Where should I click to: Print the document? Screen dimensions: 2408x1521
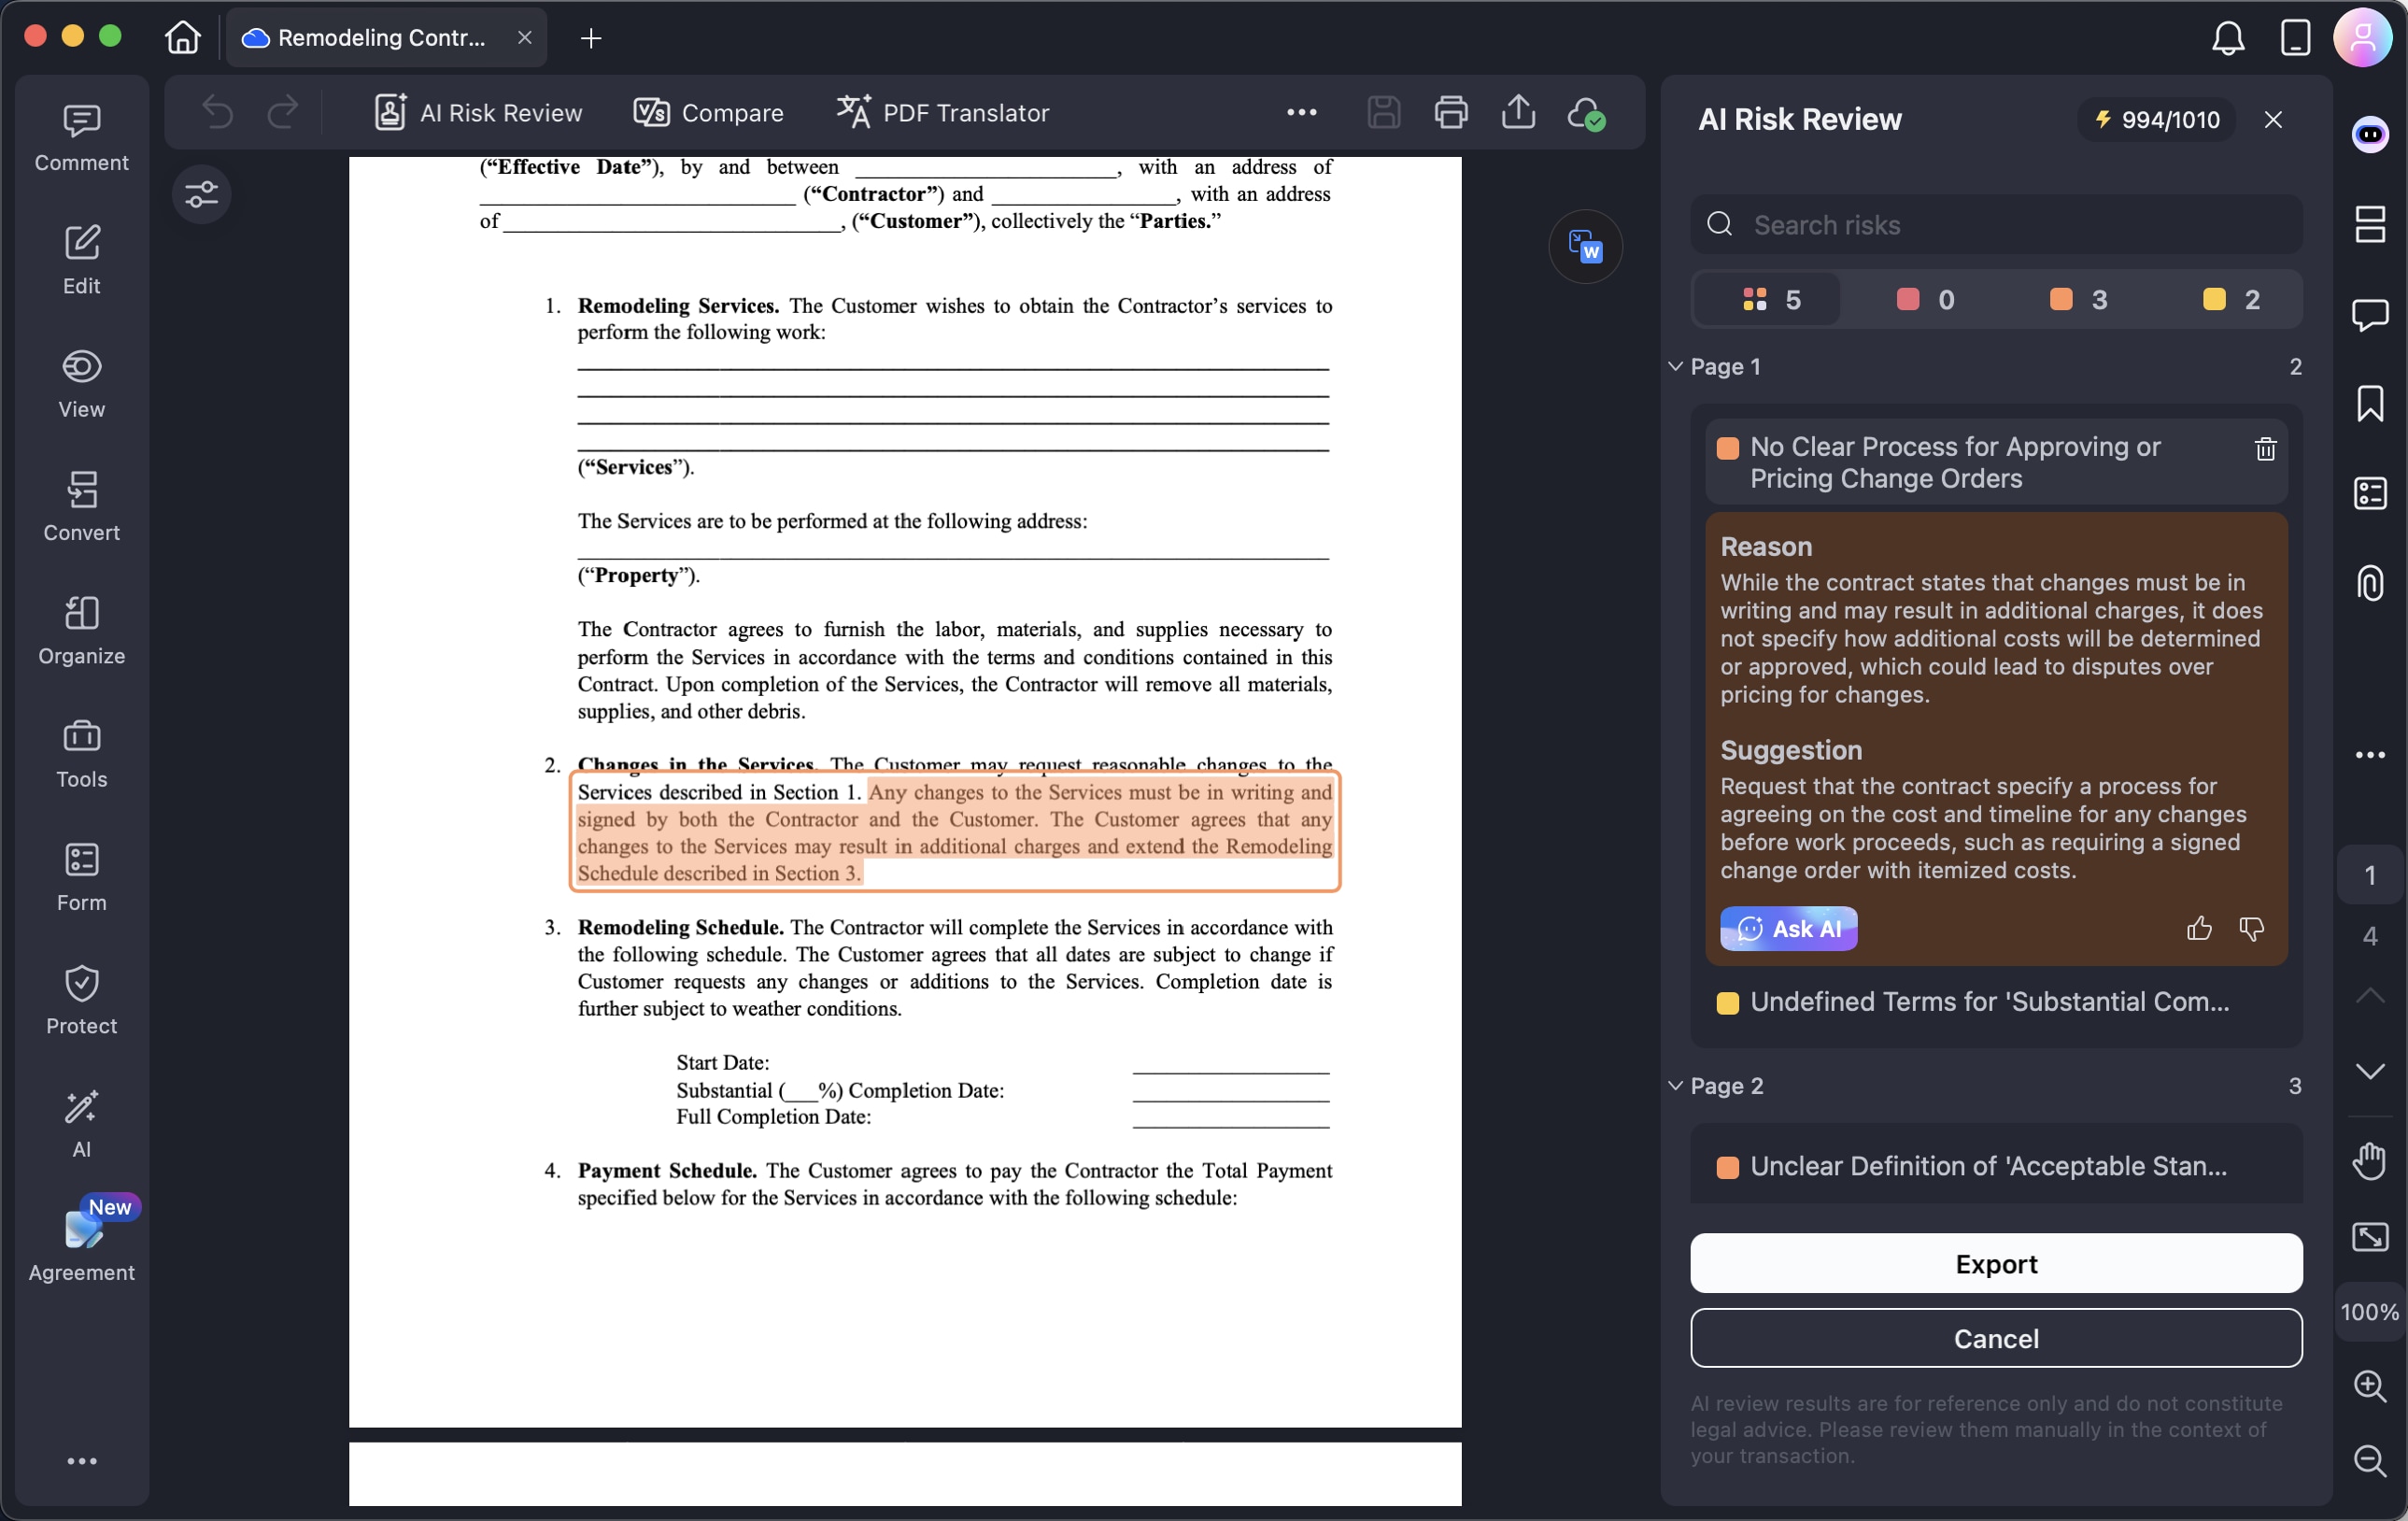[1451, 112]
